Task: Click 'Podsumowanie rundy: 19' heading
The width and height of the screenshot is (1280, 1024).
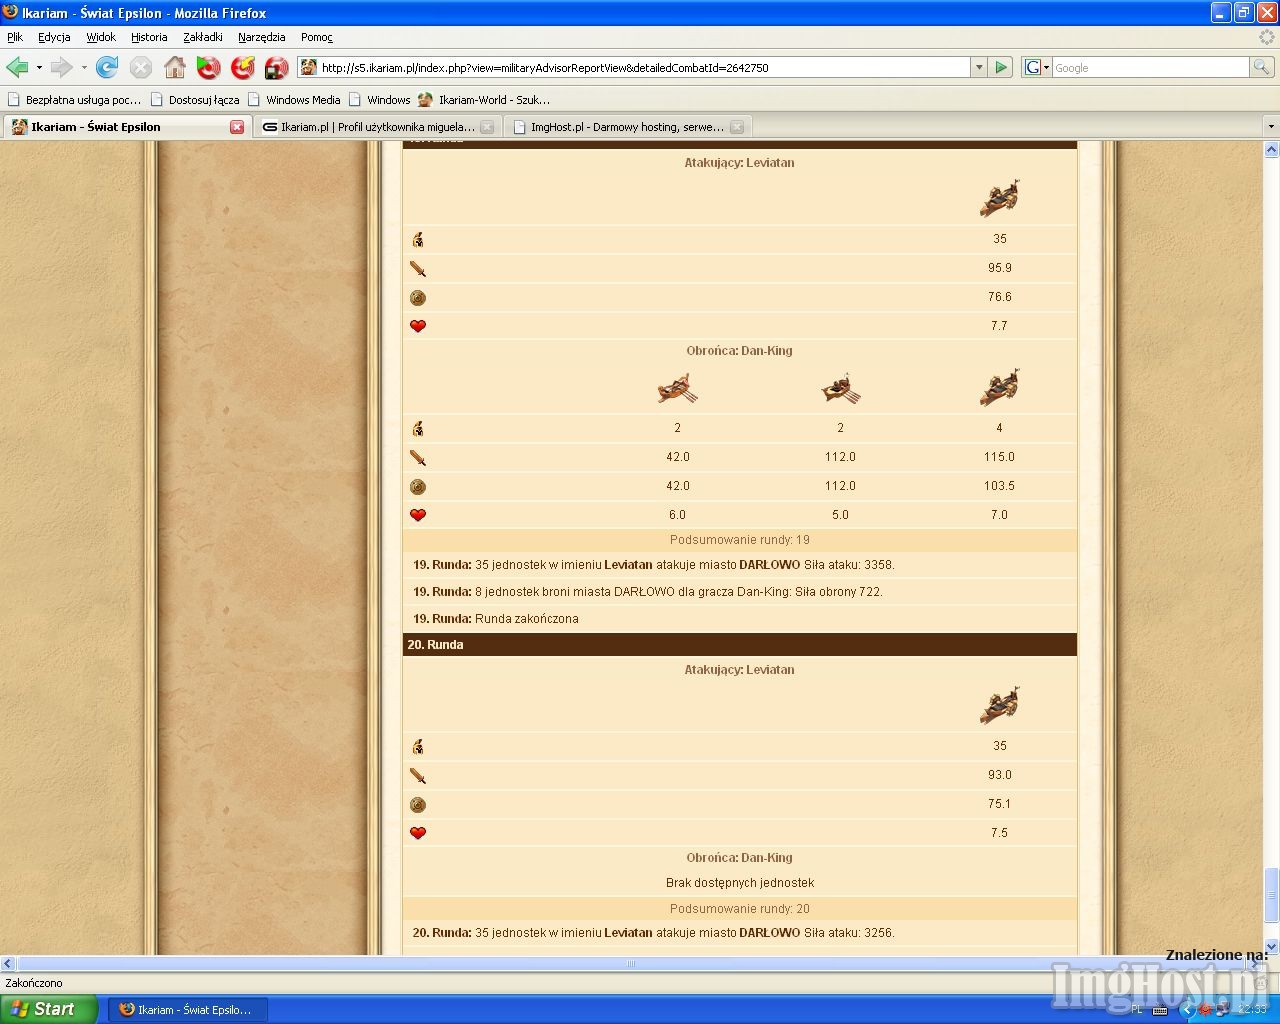Action: (740, 540)
